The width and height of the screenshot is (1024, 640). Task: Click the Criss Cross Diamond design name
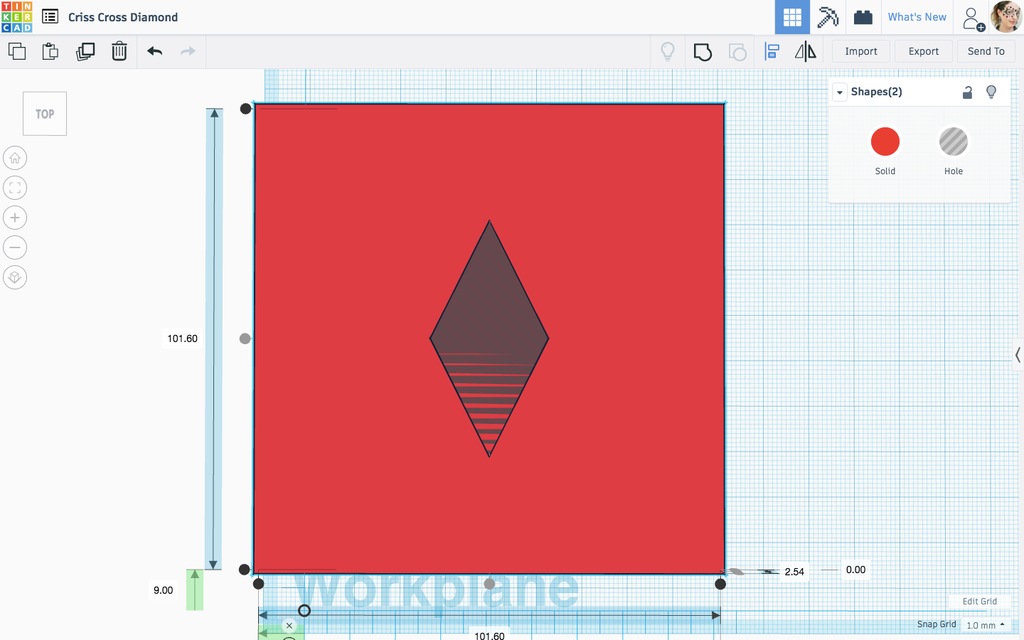(123, 17)
